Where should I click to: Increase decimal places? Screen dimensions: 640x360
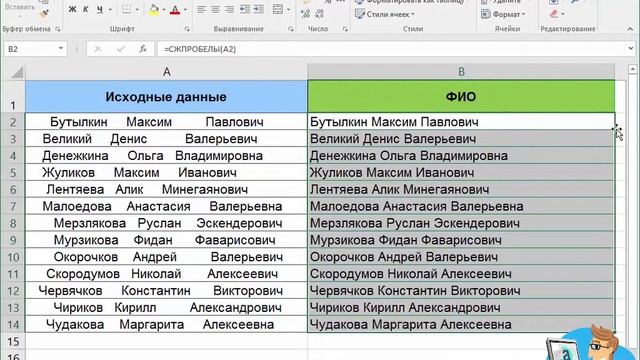[305, 14]
